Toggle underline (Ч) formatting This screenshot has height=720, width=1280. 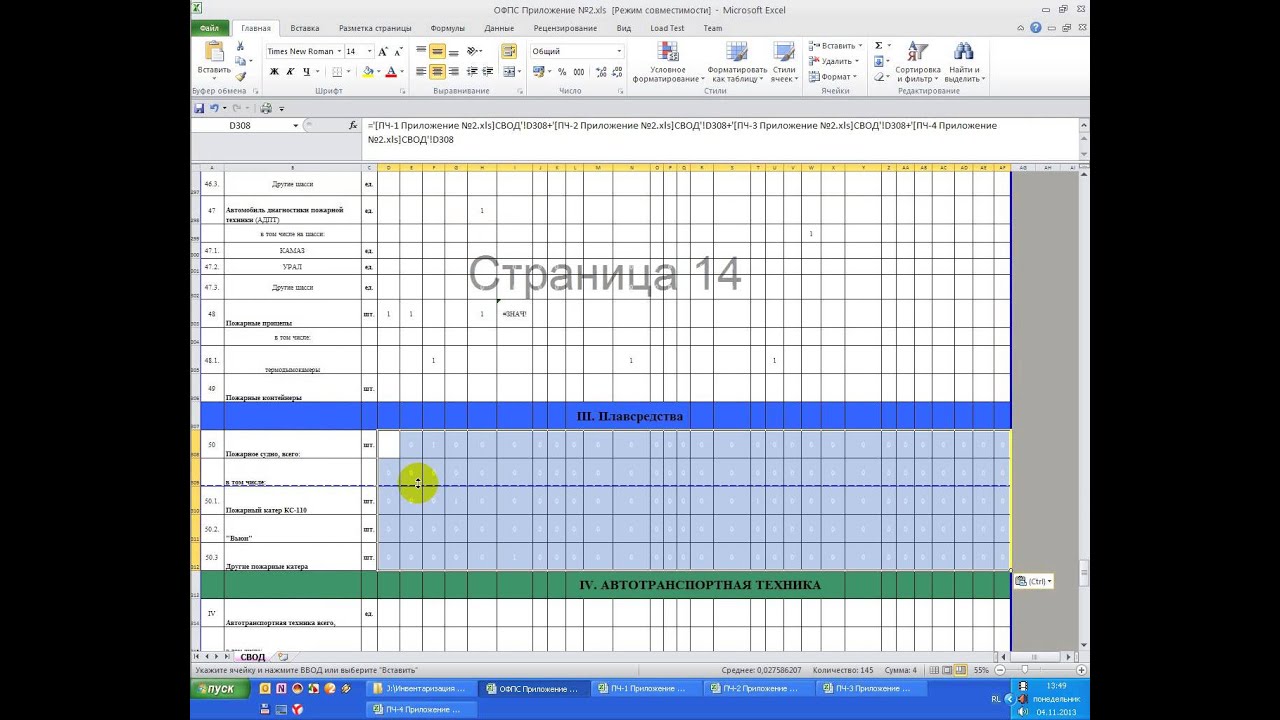point(306,72)
